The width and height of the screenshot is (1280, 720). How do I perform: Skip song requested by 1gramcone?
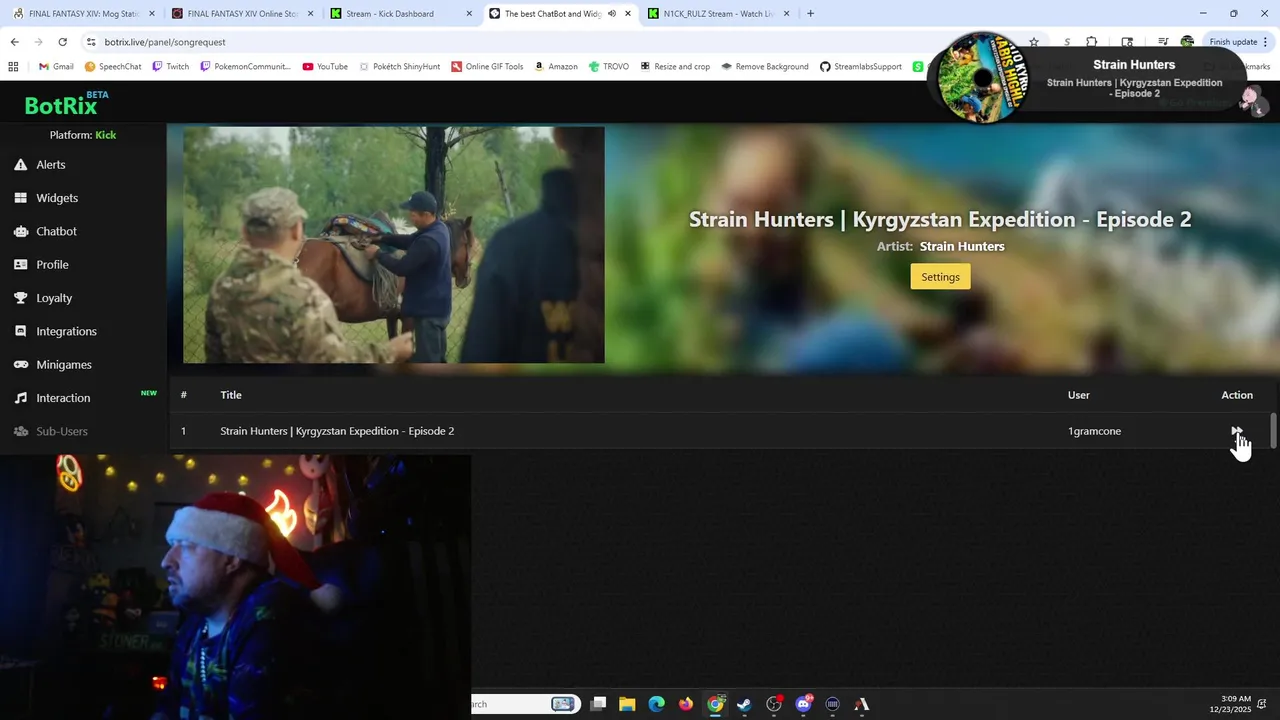pyautogui.click(x=1237, y=431)
